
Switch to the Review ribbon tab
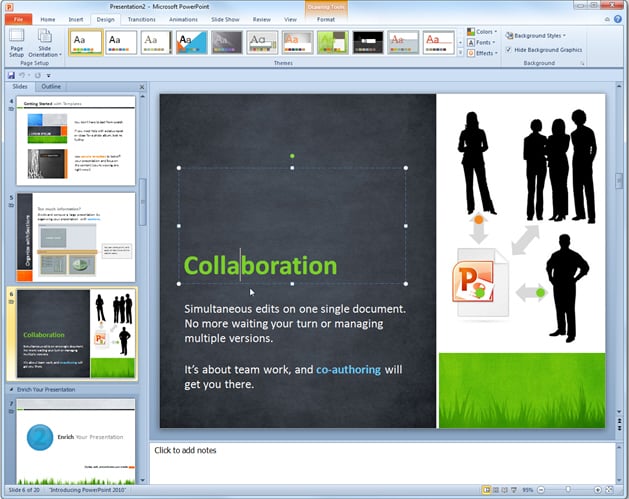[262, 19]
